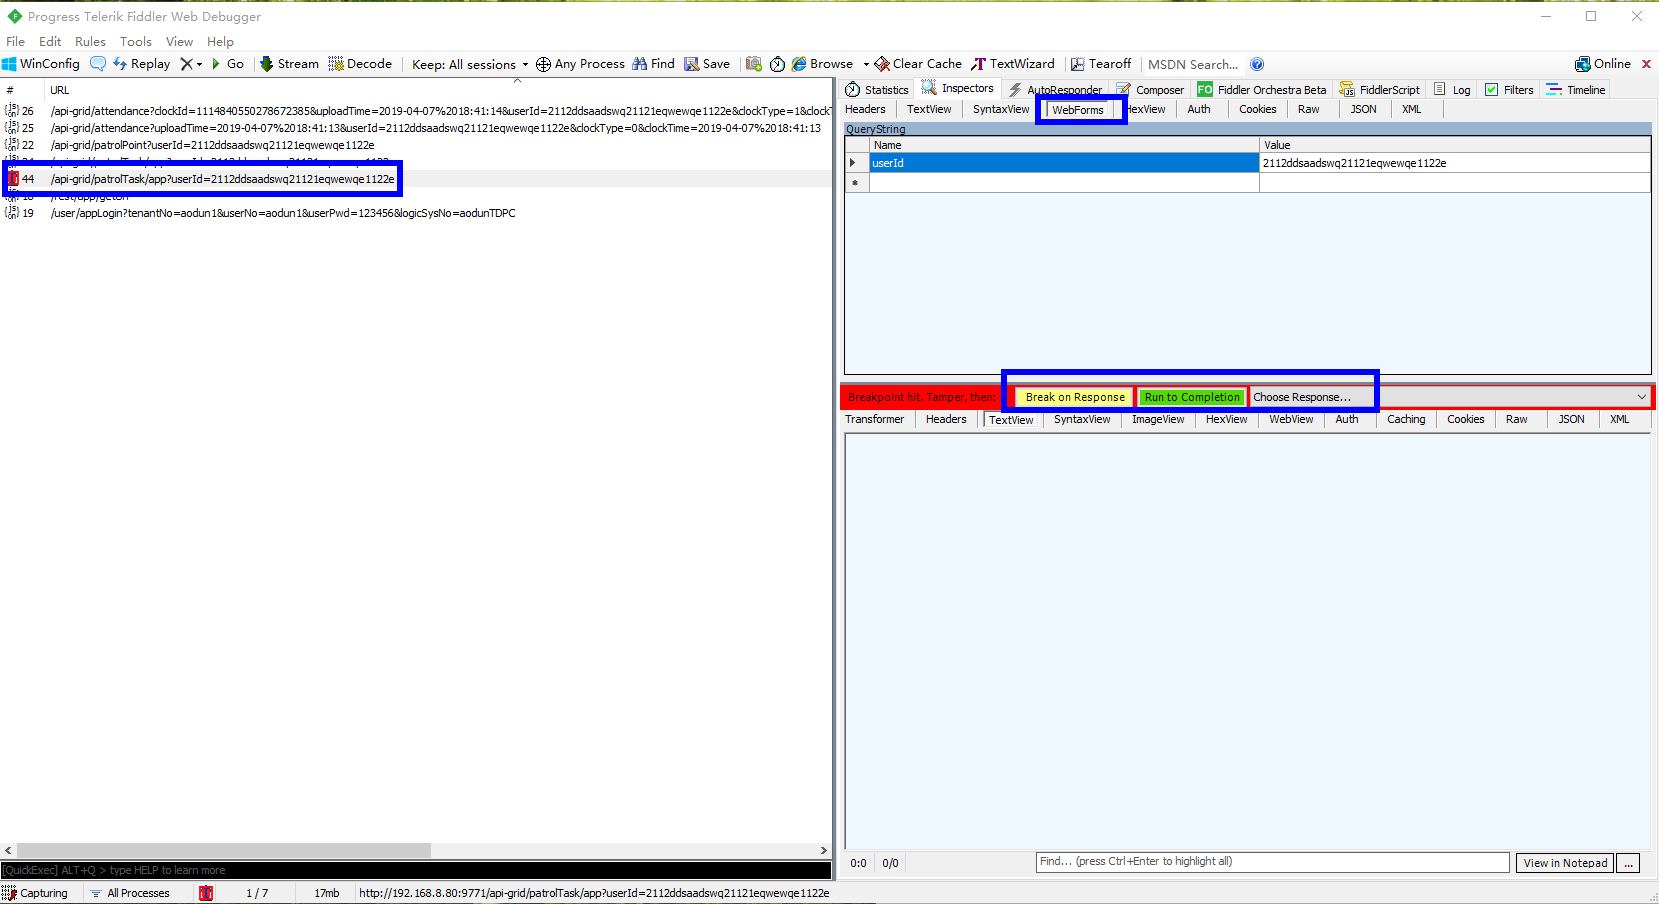Select the userId row in QueryString

[x=1248, y=163]
